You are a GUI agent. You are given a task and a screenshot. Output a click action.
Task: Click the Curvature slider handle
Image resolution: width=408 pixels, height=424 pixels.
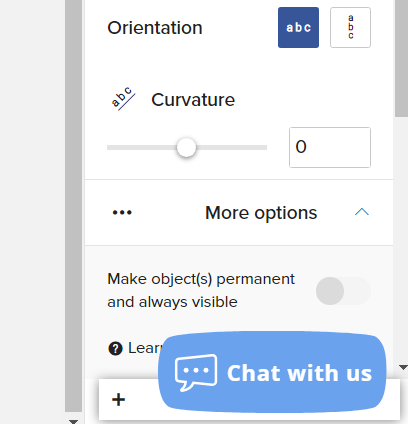pyautogui.click(x=186, y=147)
